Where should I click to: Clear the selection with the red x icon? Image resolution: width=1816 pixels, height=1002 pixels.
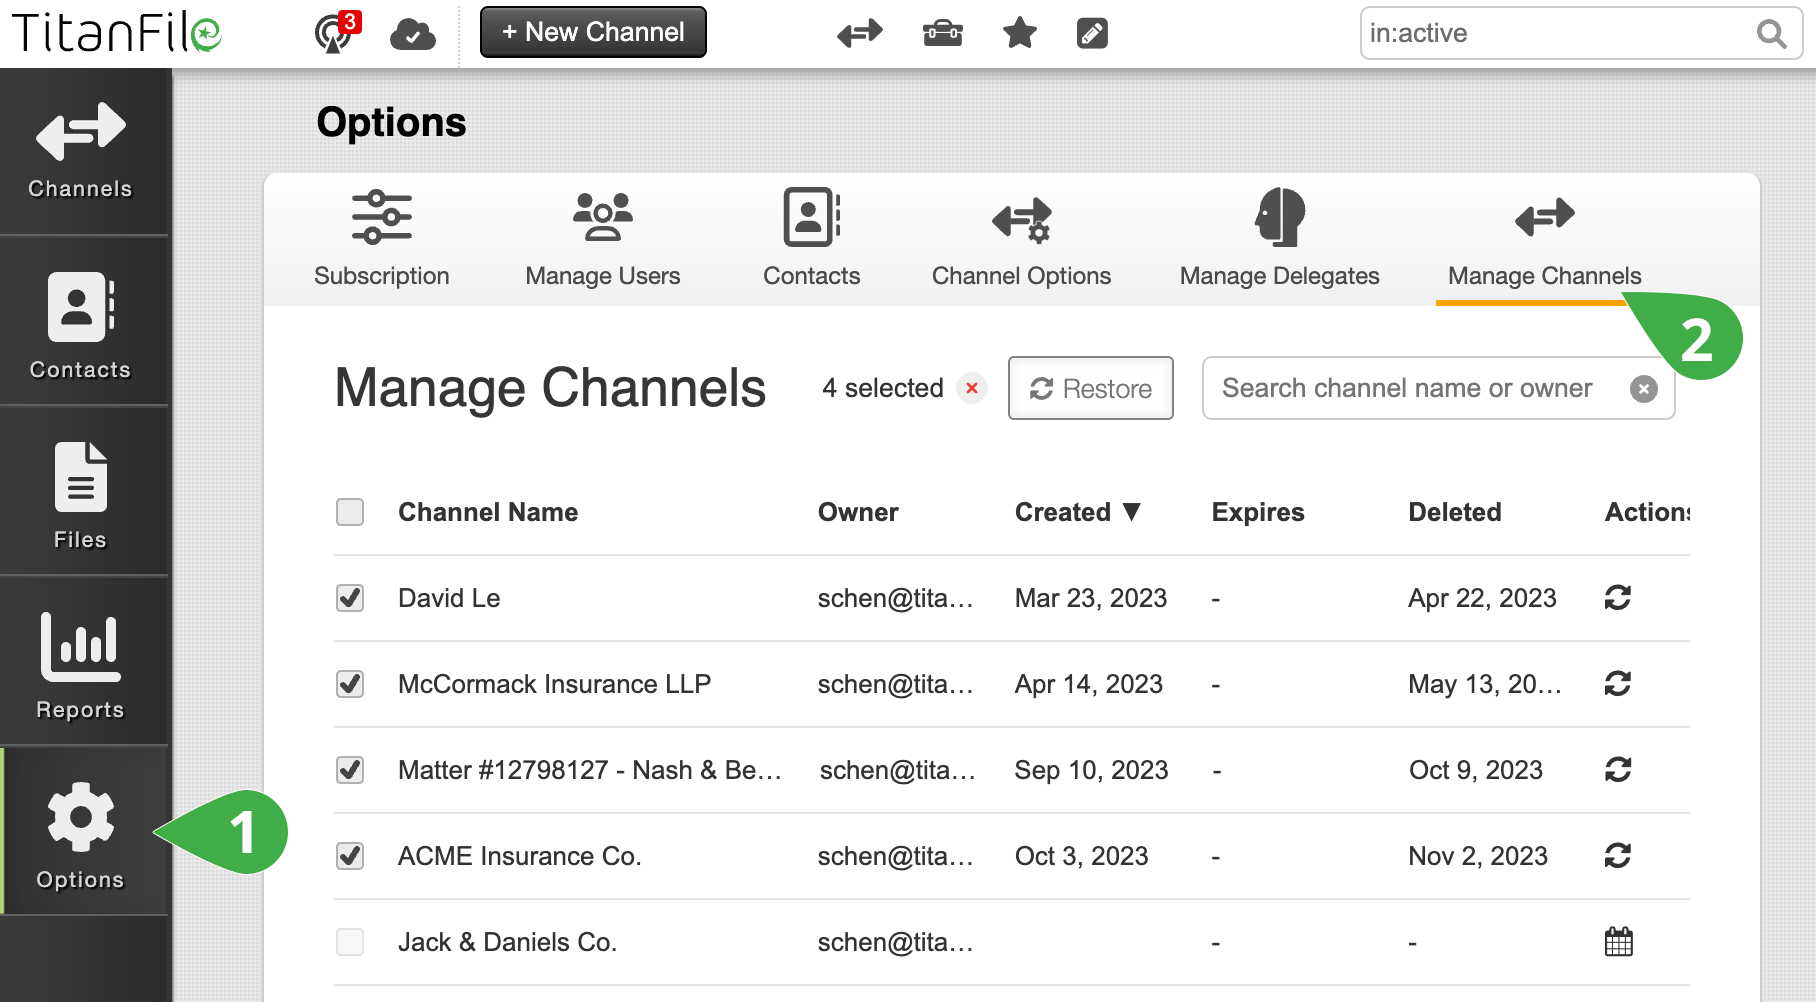[x=971, y=389]
